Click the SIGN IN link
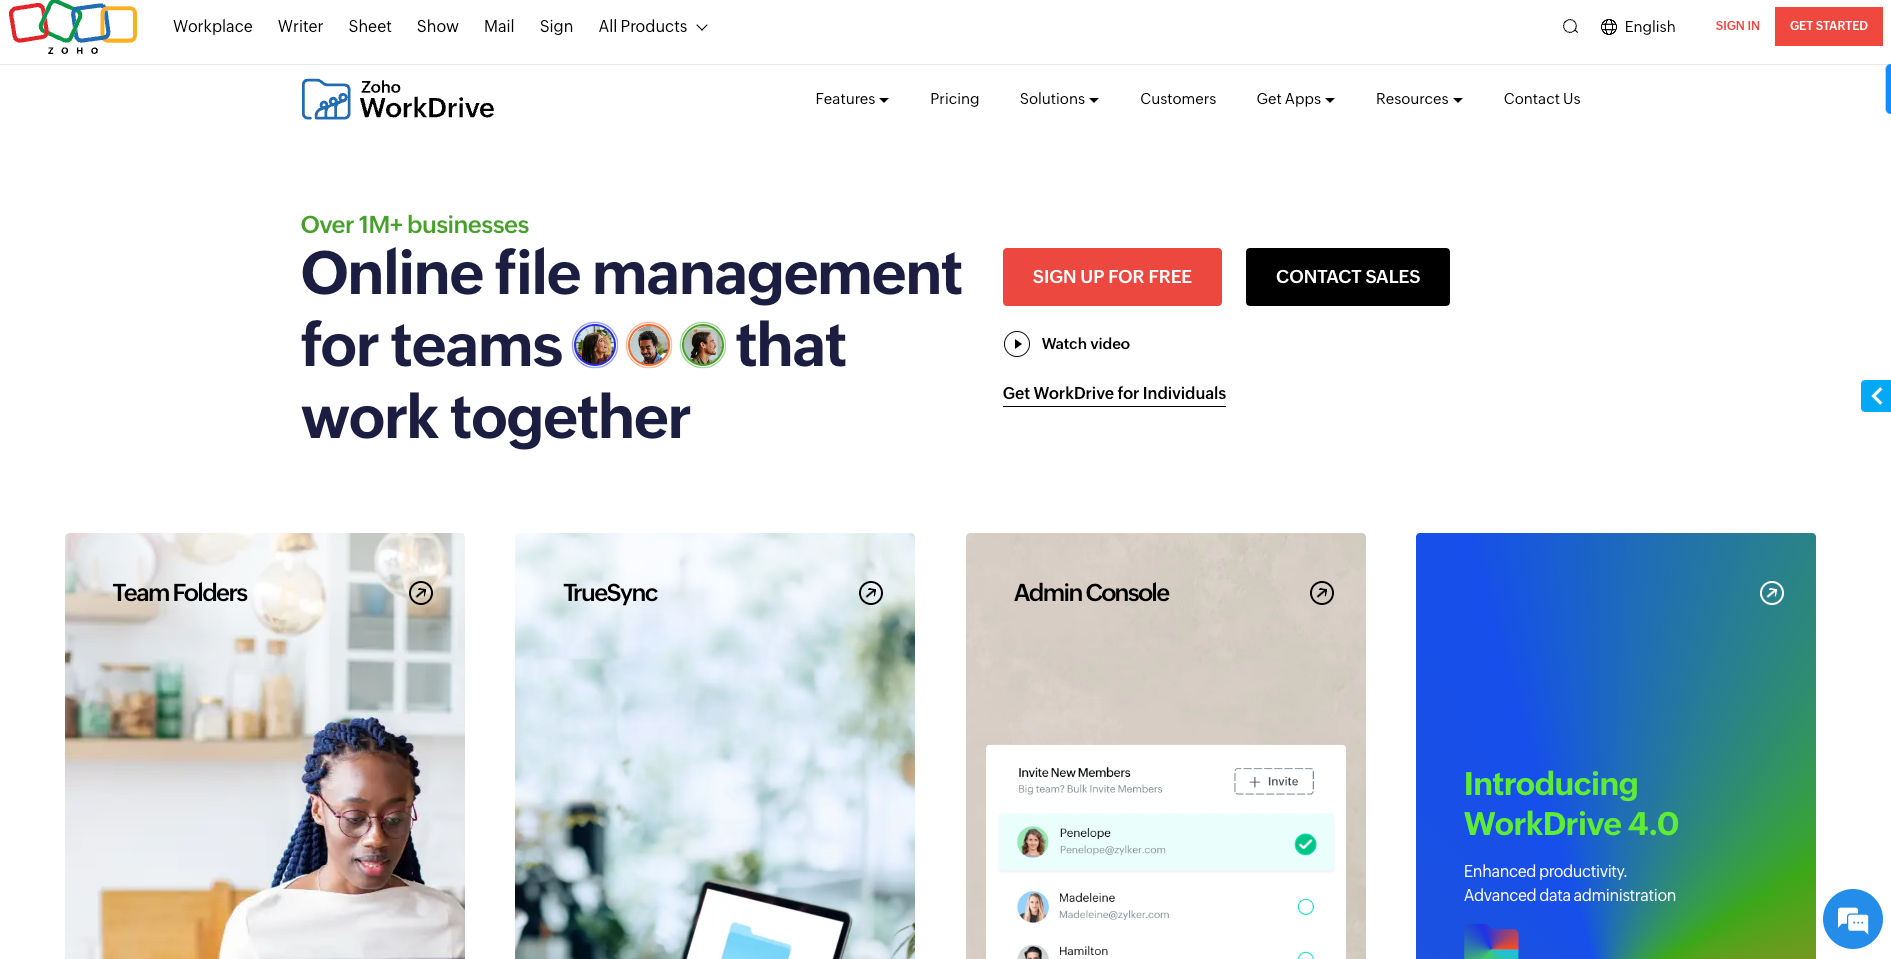This screenshot has width=1891, height=959. click(x=1737, y=26)
